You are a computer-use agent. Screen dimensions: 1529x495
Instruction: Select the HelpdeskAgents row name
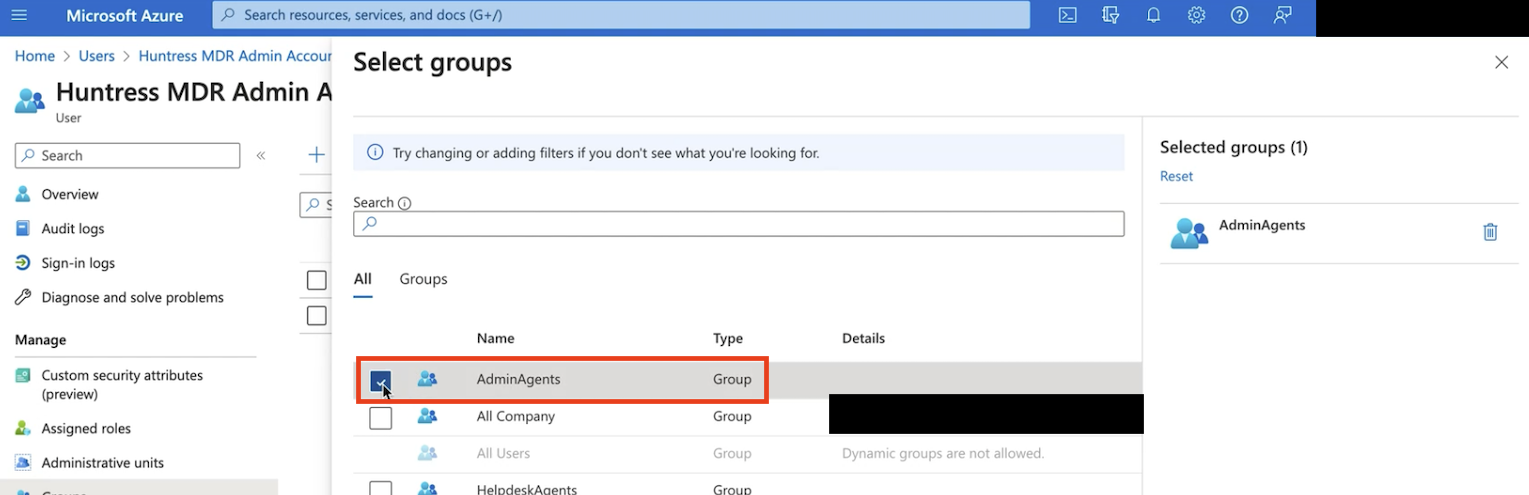pyautogui.click(x=526, y=489)
